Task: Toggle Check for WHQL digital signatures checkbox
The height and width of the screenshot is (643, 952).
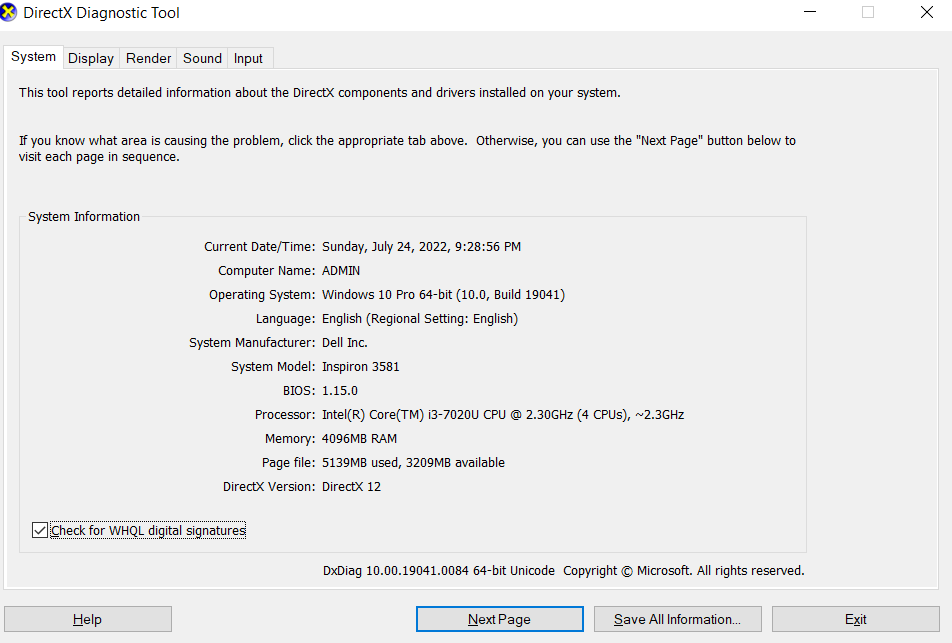Action: click(x=40, y=530)
